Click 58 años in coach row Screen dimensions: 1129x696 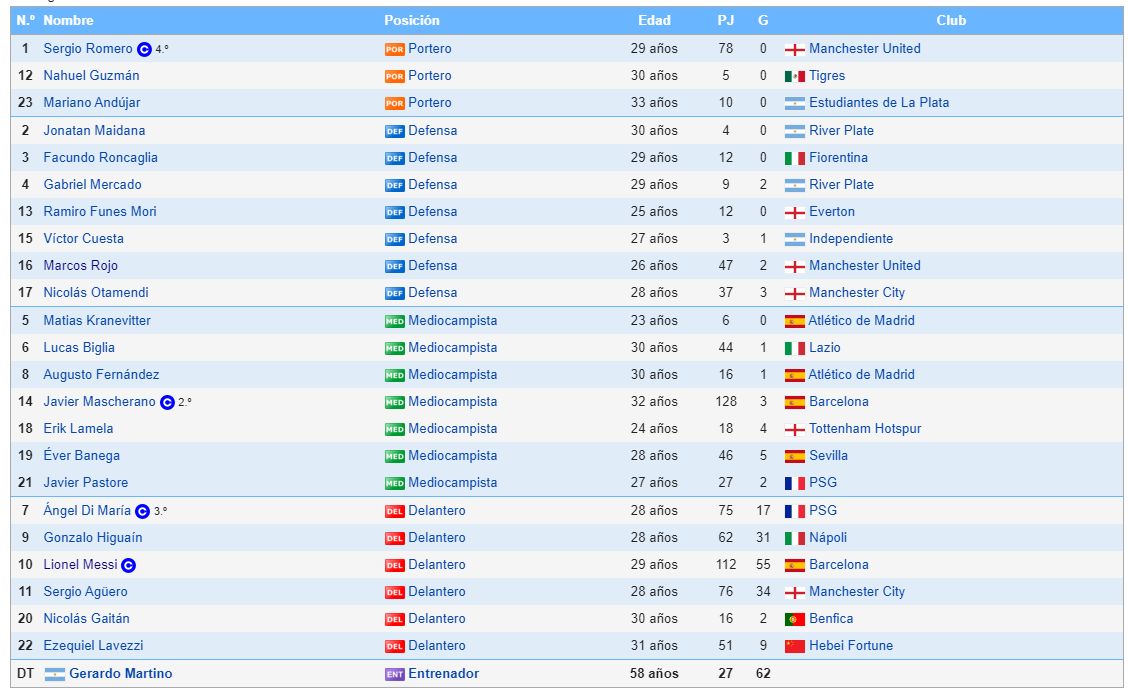pyautogui.click(x=655, y=674)
